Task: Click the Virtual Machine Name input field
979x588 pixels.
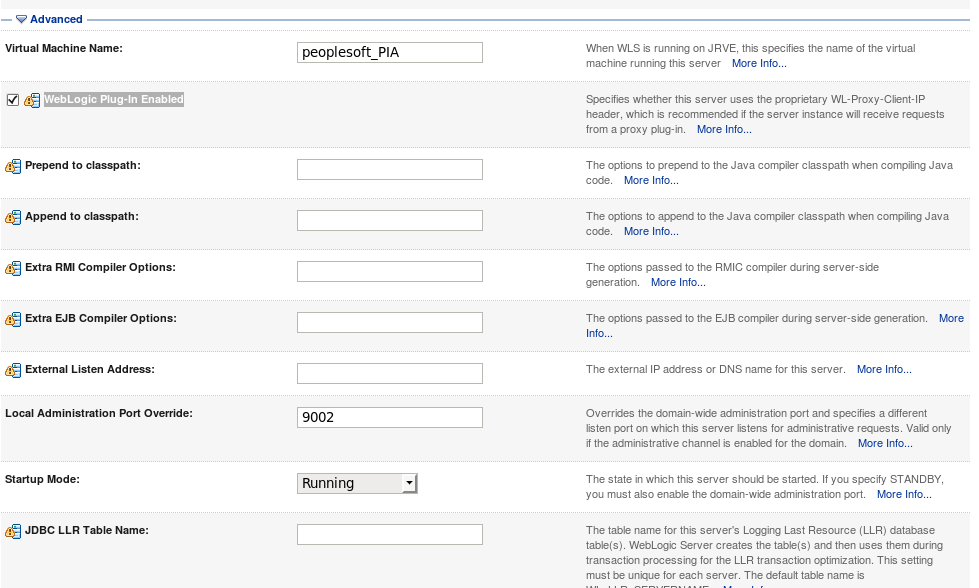Action: click(x=389, y=51)
